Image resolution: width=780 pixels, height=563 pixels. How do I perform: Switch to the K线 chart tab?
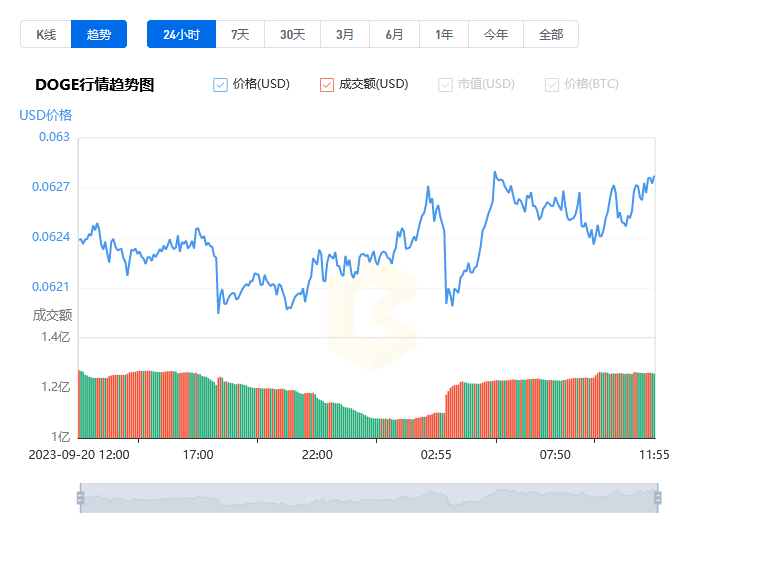click(46, 34)
